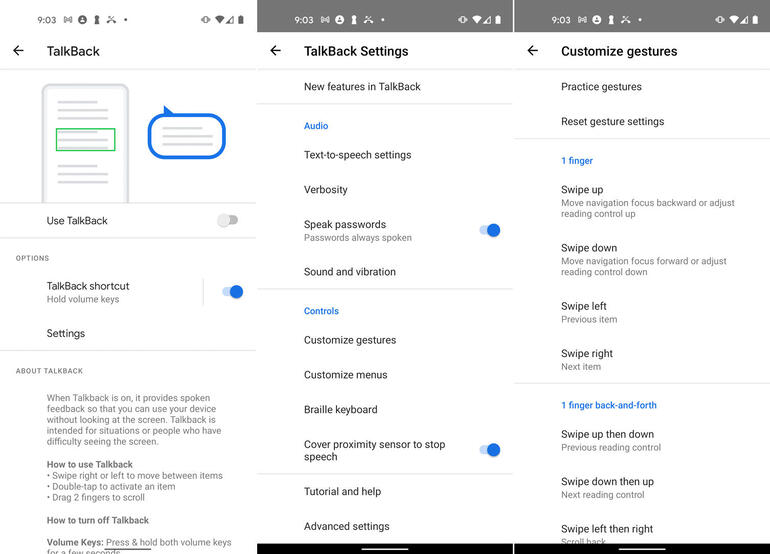
Task: Open Verbosity settings
Action: pyautogui.click(x=385, y=190)
